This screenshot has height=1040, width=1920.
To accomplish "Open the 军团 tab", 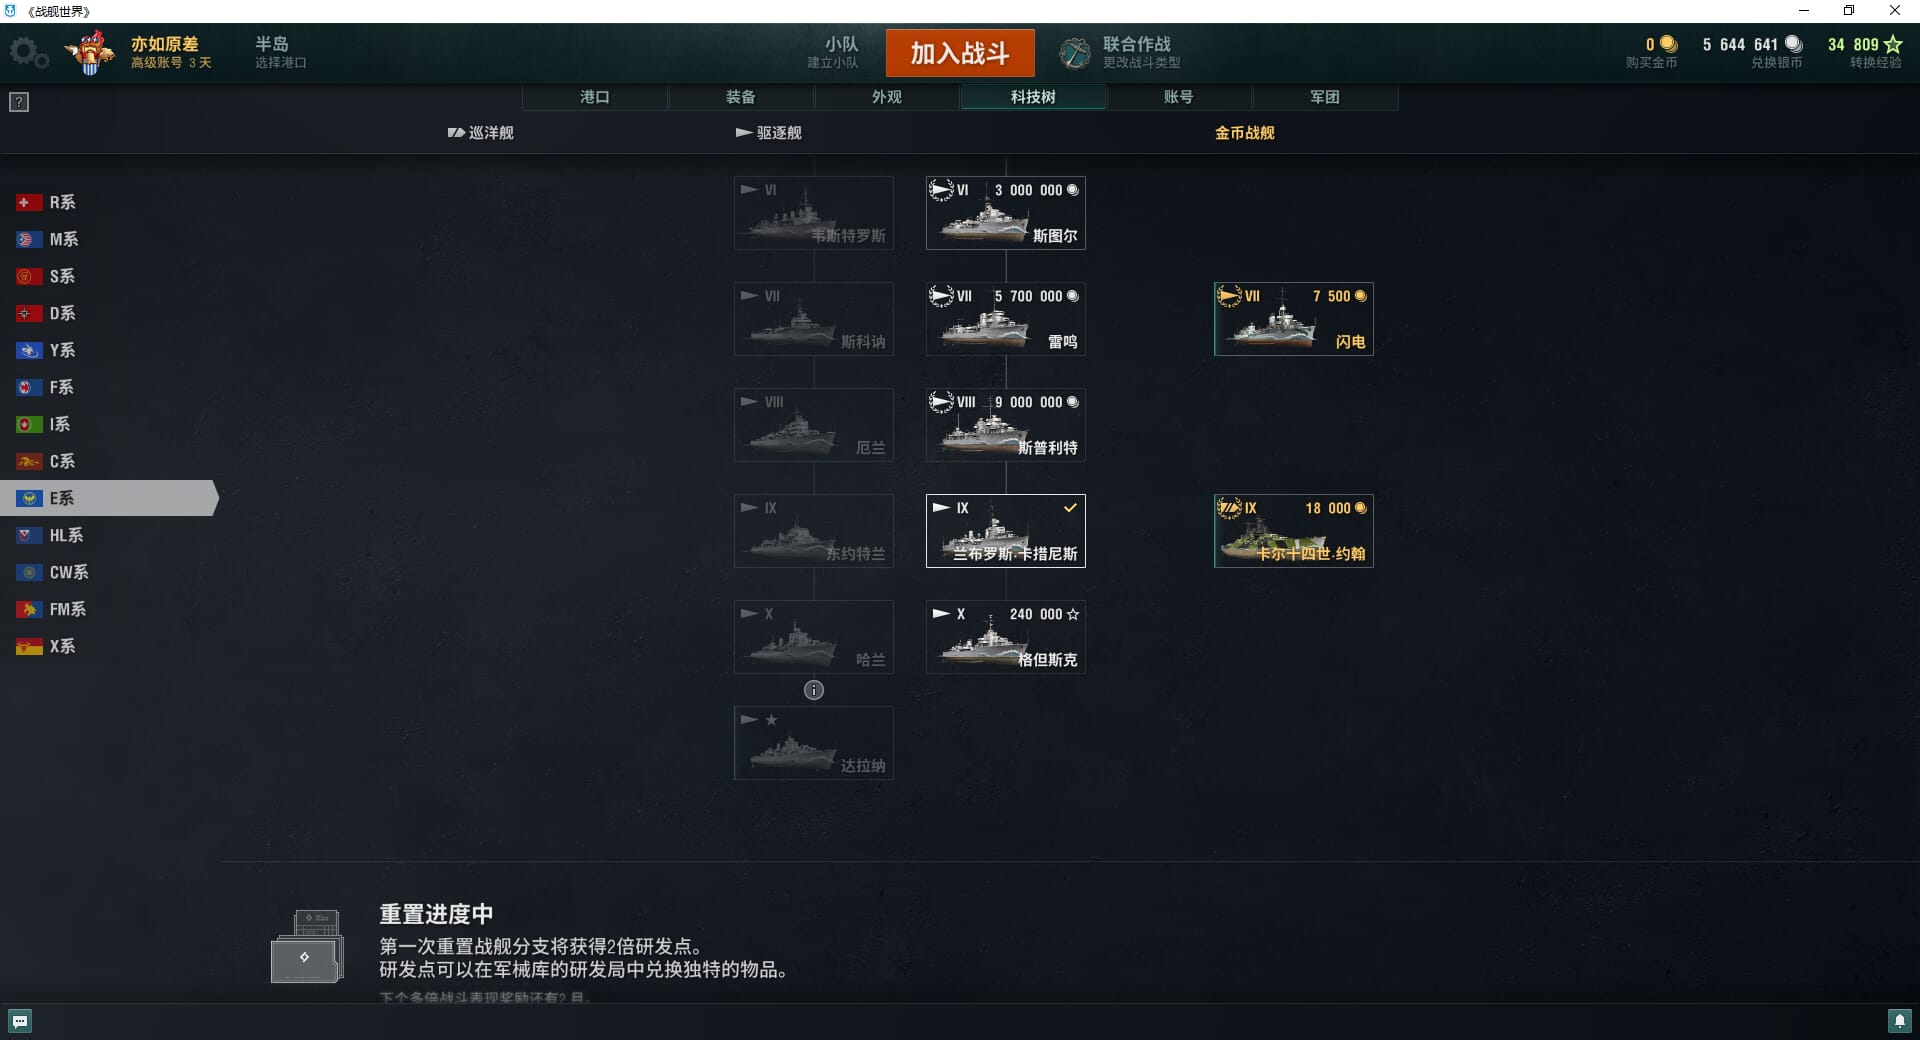I will tap(1325, 97).
